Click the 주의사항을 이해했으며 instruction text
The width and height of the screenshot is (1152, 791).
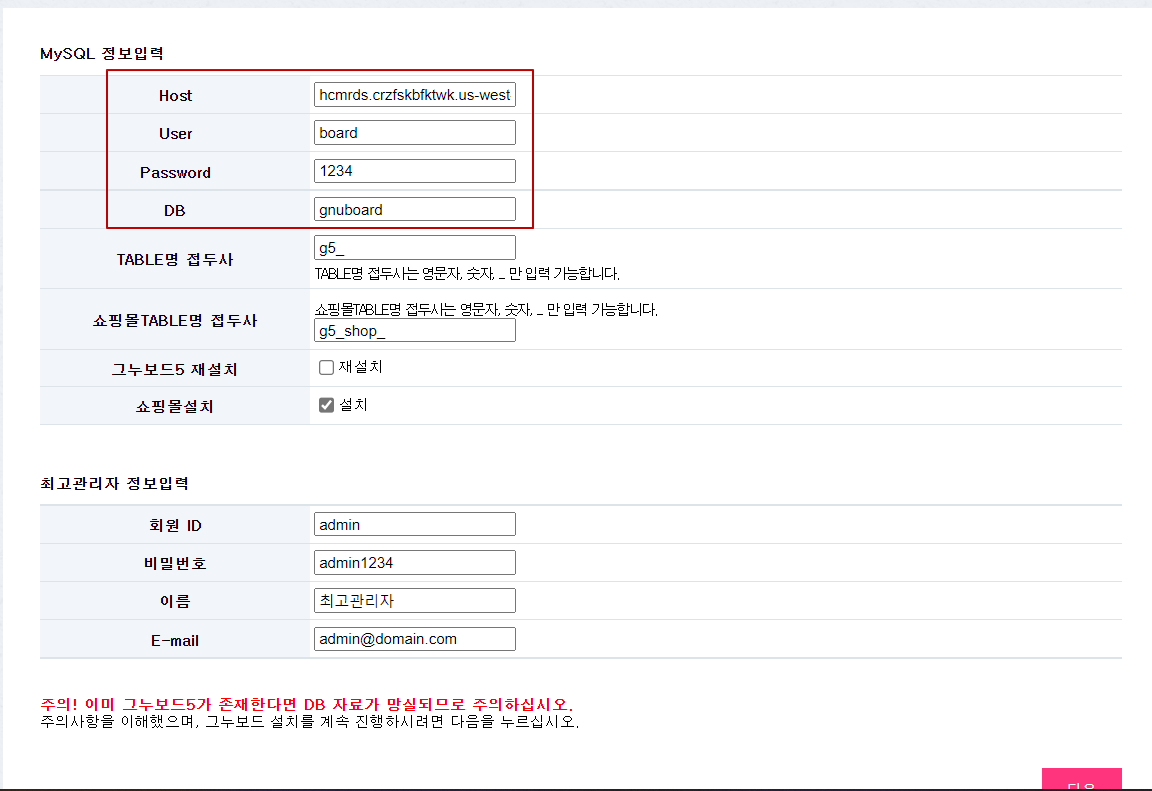point(309,721)
